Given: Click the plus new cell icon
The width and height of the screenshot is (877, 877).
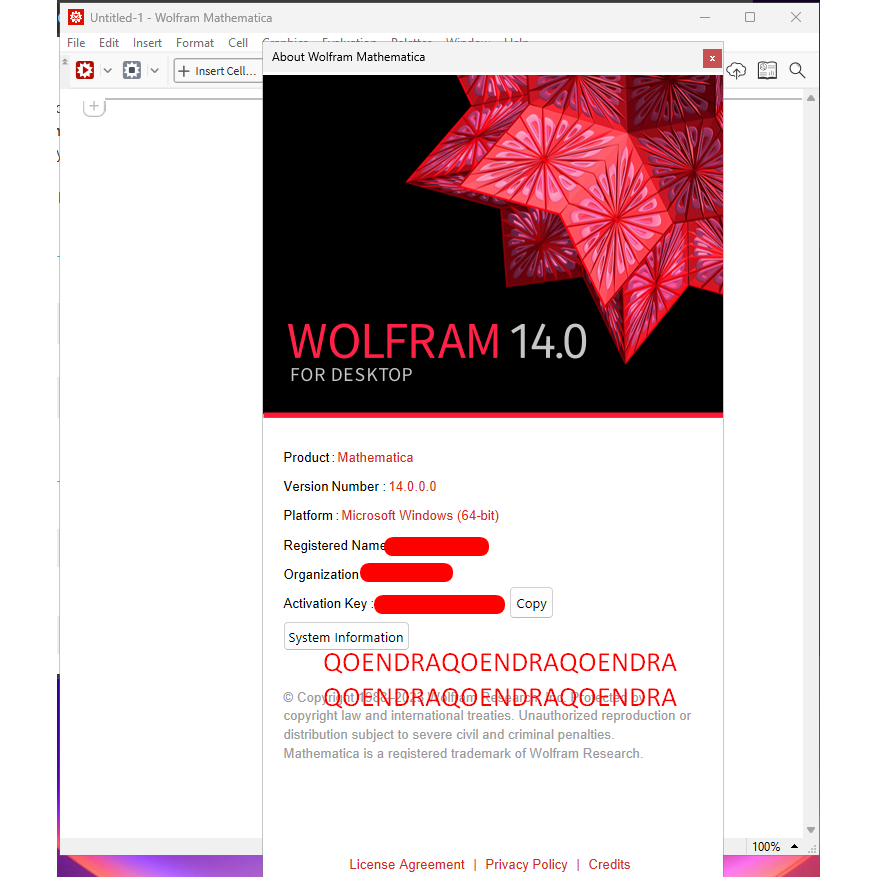Looking at the screenshot, I should (94, 106).
